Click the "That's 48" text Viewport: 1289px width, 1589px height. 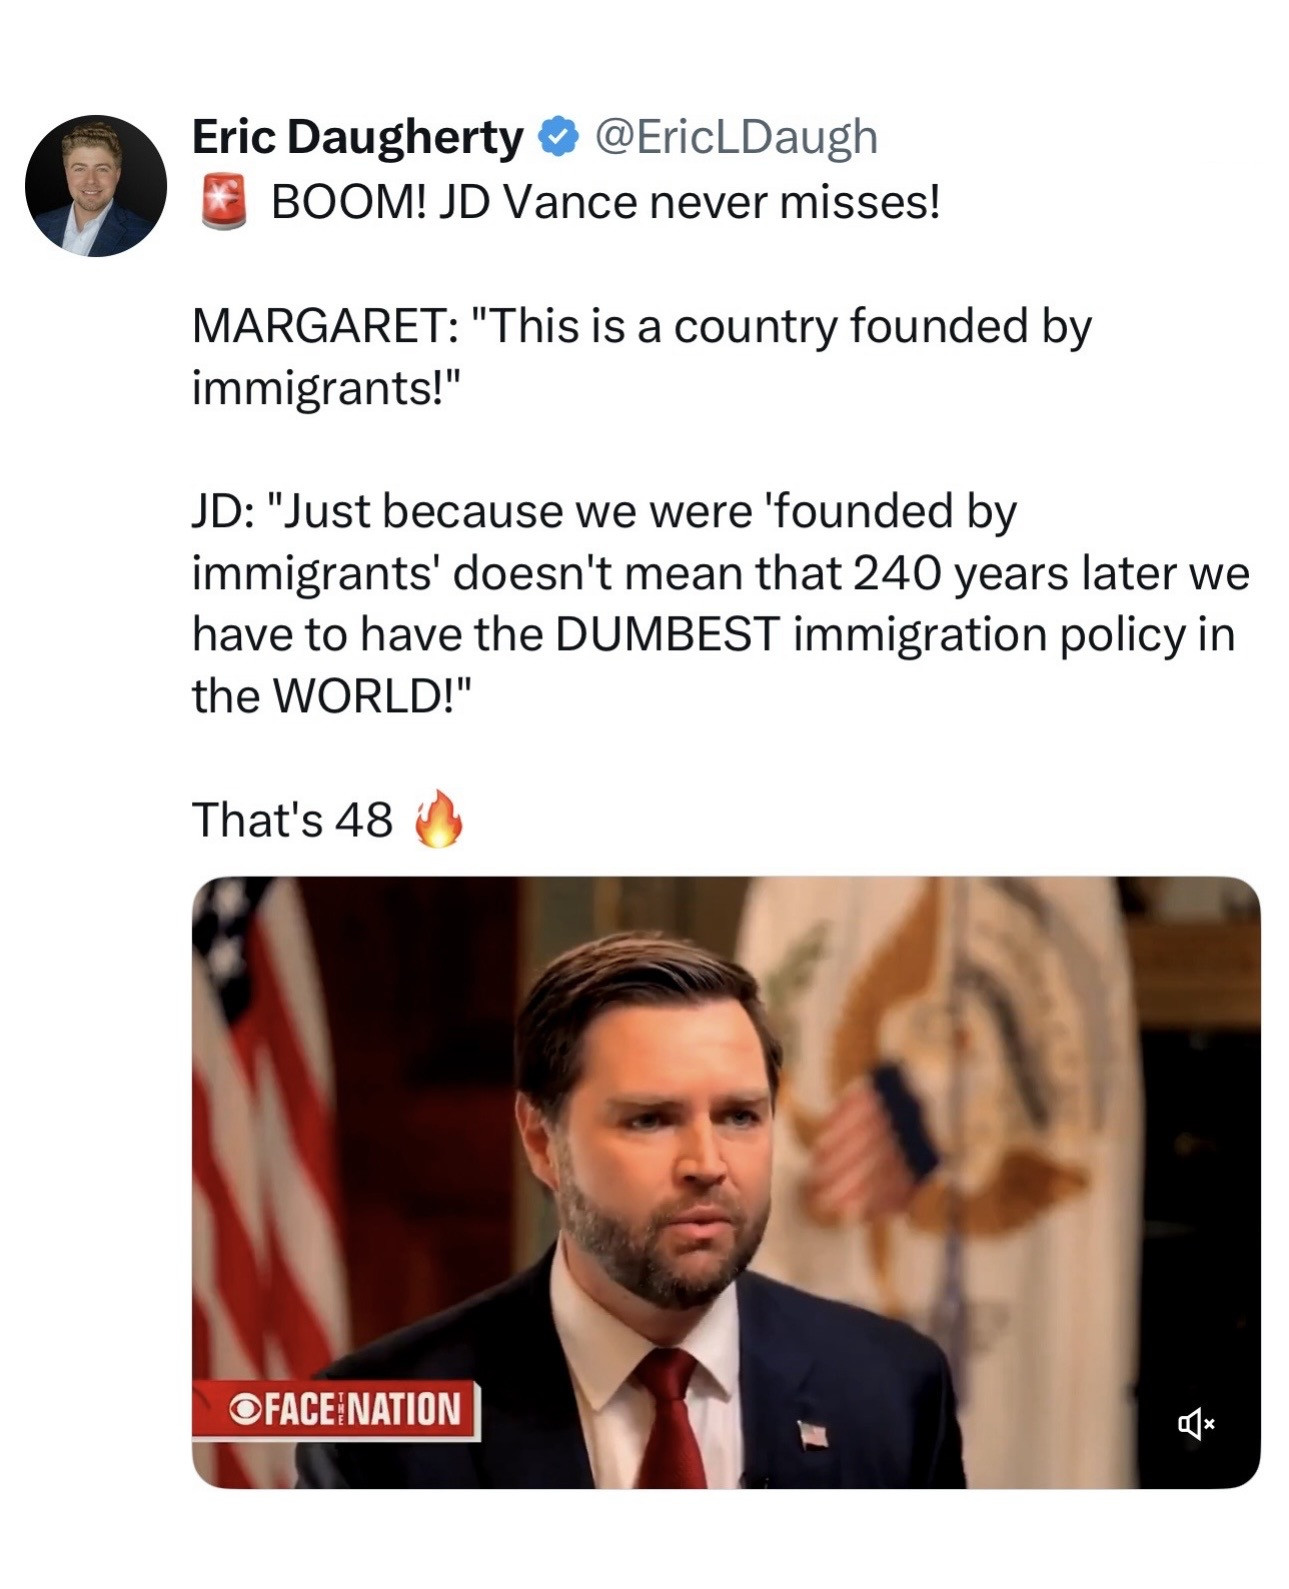[292, 820]
